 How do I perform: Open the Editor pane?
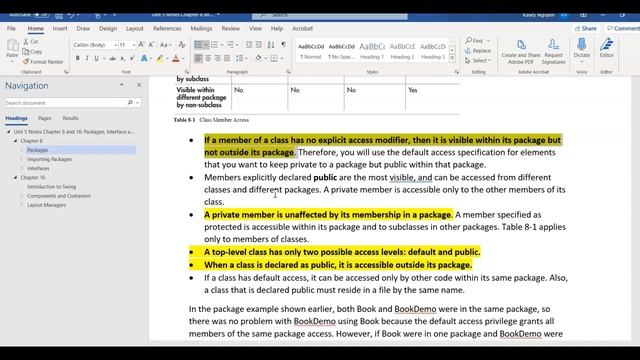(607, 48)
